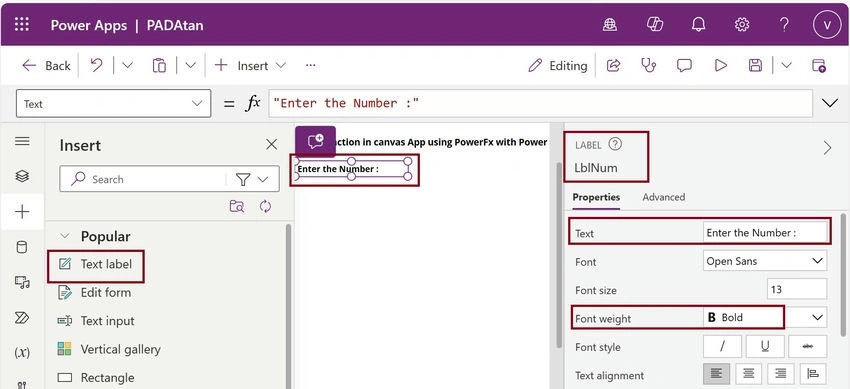
Task: Insert a Text input control
Action: (95, 321)
